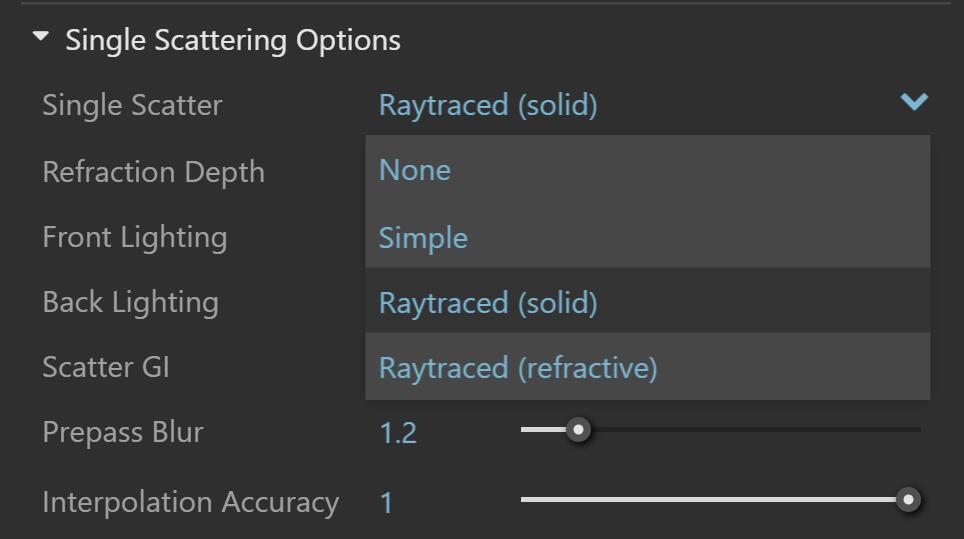Click the Interpolation Accuracy slider handle
The image size is (964, 539).
[908, 499]
